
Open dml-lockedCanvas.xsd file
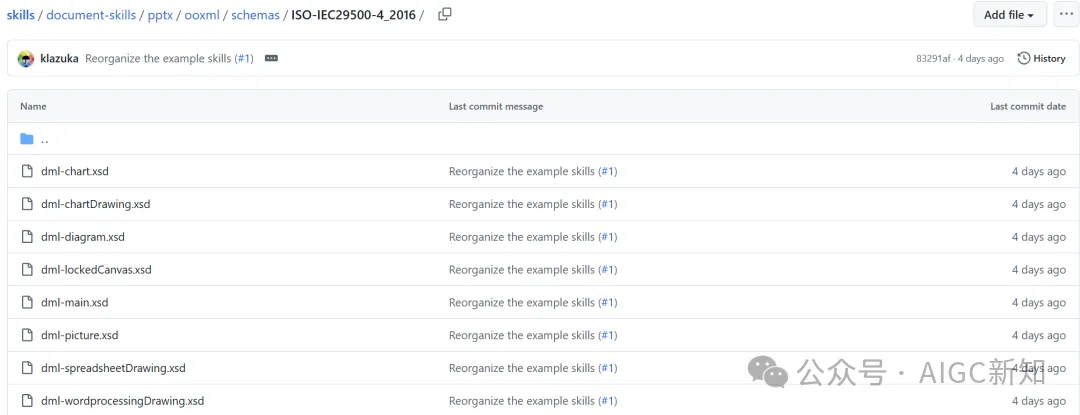click(x=96, y=270)
